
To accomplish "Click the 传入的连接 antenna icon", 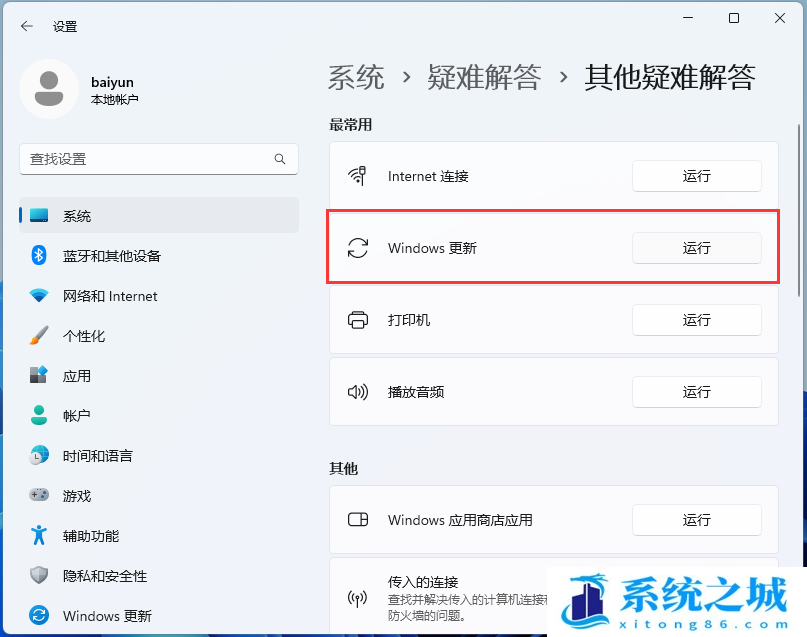I will (x=358, y=598).
